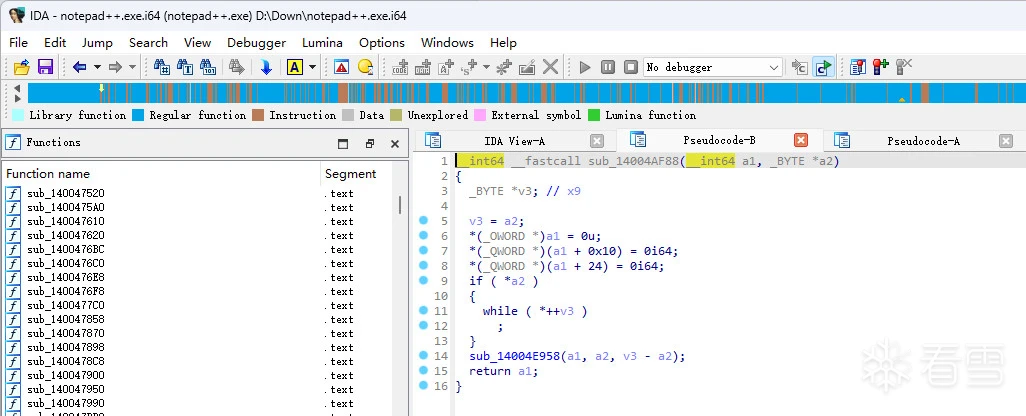Viewport: 1026px width, 416px height.
Task: Click the search immediate value binoculars icon
Action: click(162, 67)
